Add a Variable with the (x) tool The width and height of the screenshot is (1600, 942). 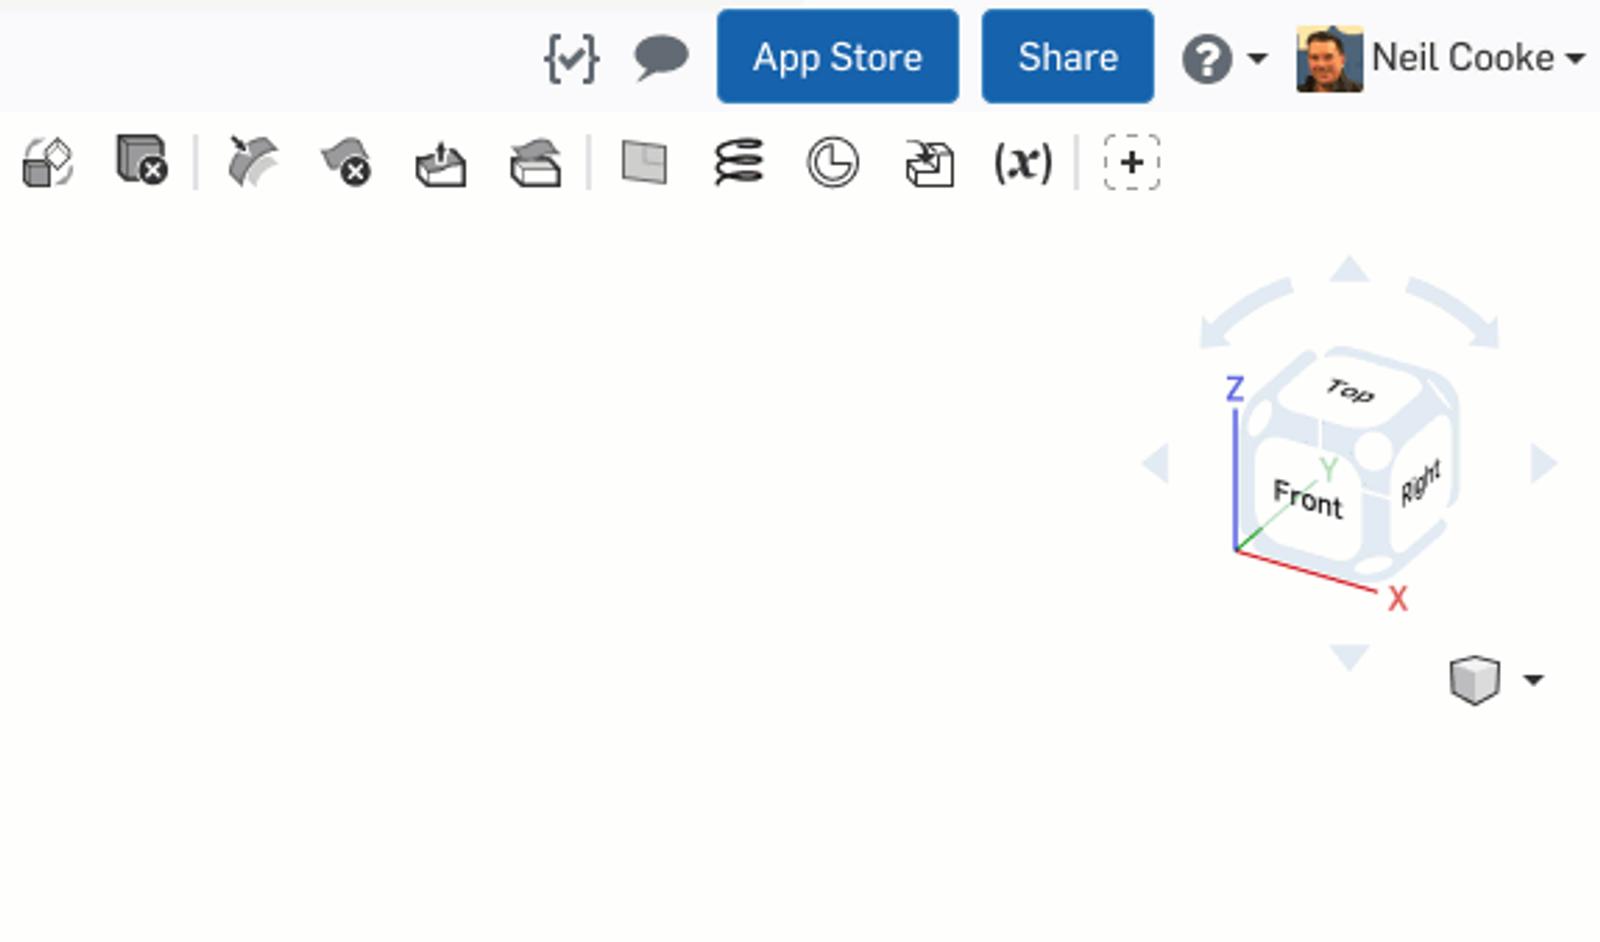coord(1023,162)
